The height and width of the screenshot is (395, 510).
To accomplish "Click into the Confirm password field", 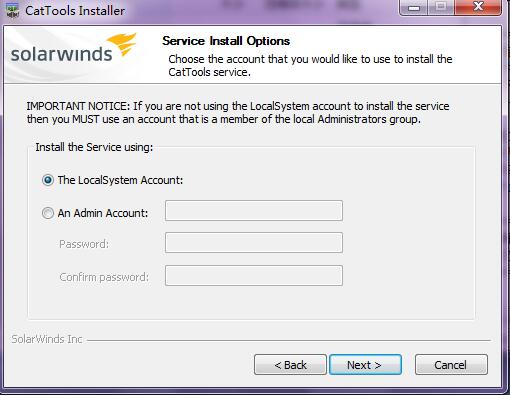I will click(254, 275).
